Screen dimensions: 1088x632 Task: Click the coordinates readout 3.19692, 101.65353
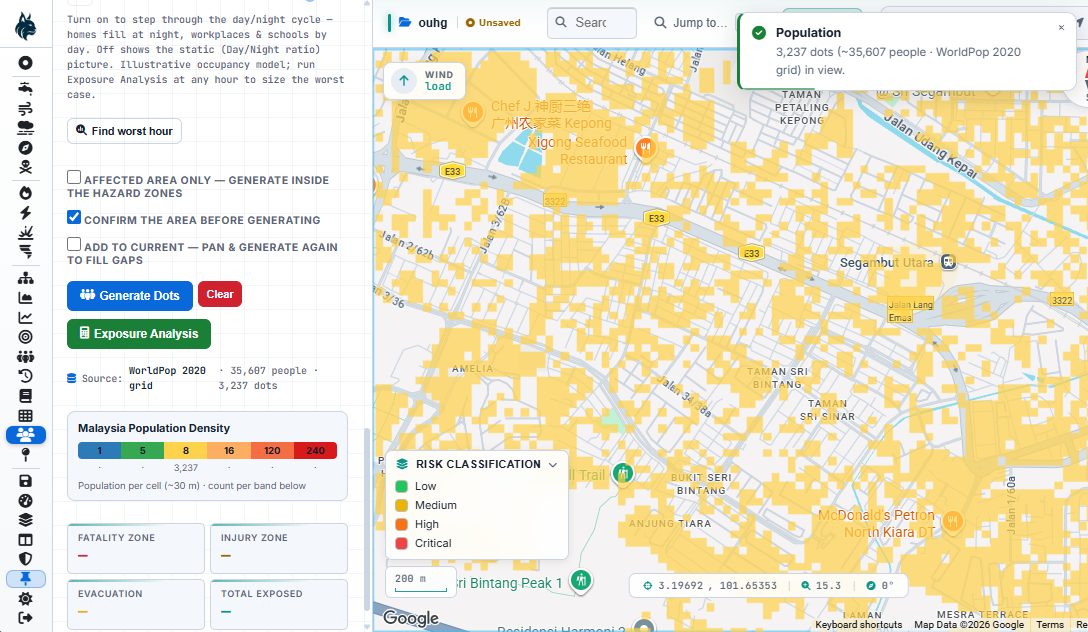click(710, 586)
